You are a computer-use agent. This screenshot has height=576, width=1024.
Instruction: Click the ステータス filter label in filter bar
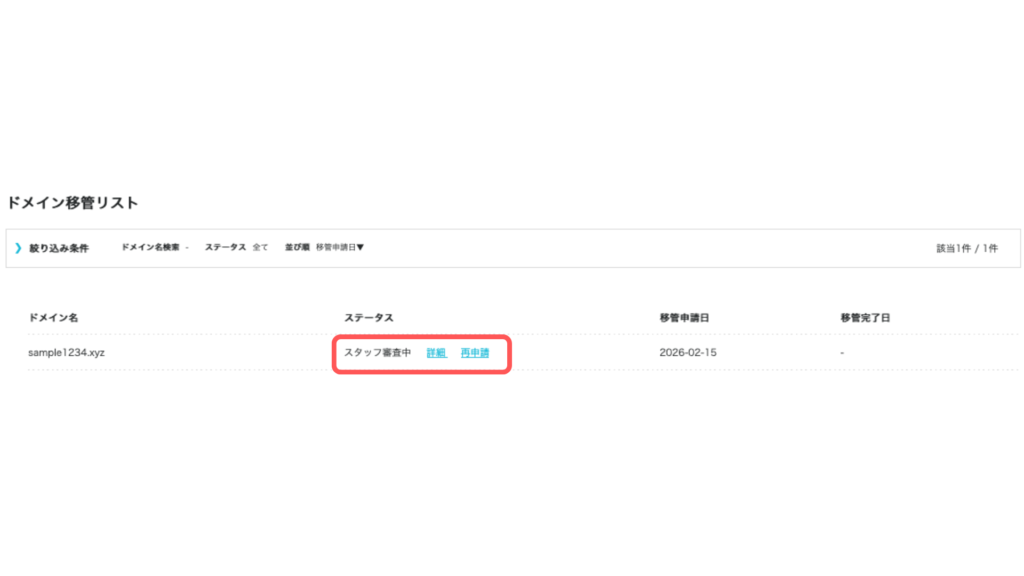click(x=225, y=247)
